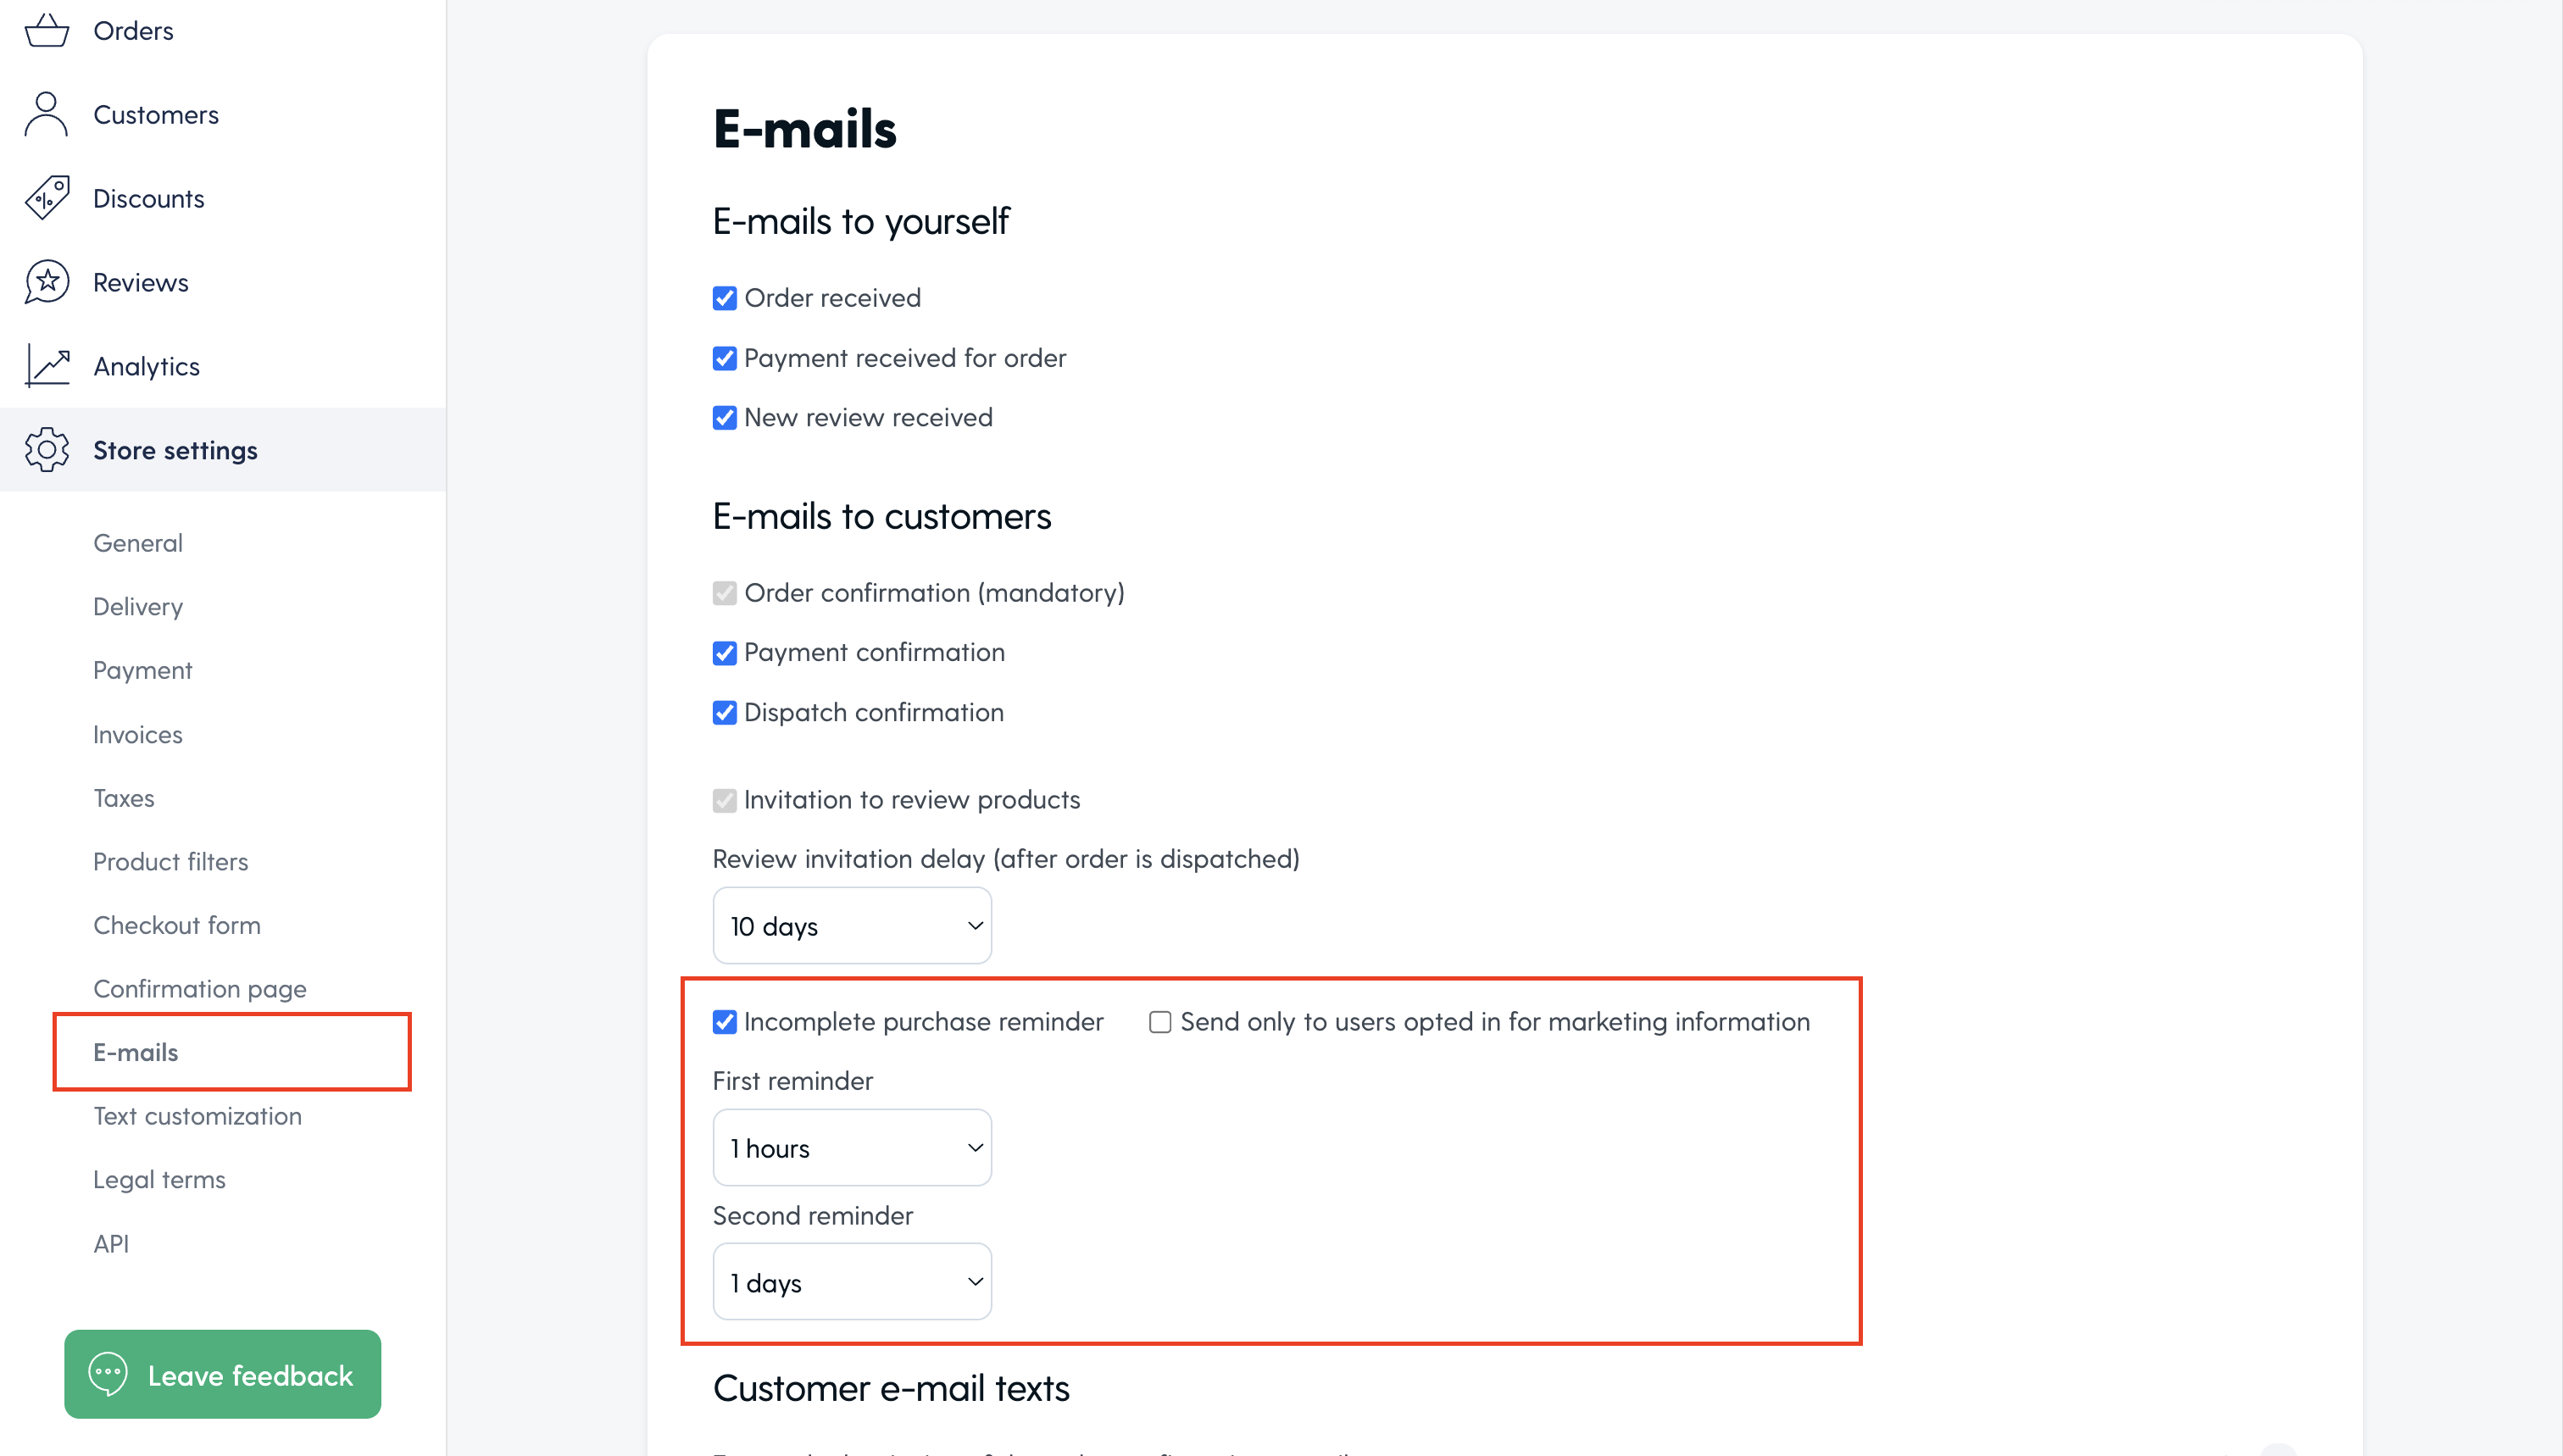This screenshot has height=1456, width=2563.
Task: Disable the Dispatch confirmation checkbox
Action: [724, 712]
